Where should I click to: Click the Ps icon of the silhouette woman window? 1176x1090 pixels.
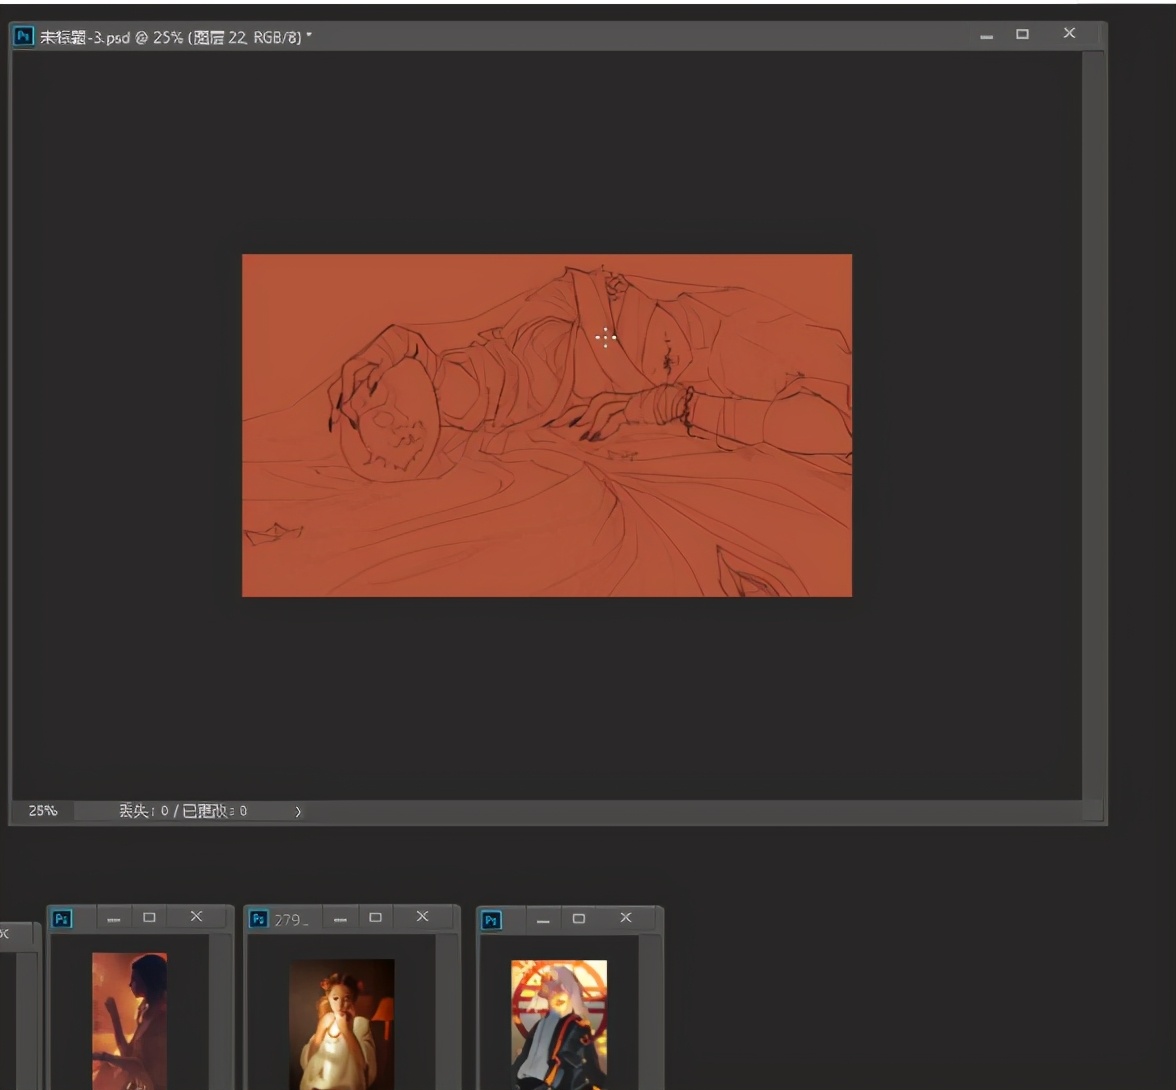click(x=62, y=918)
